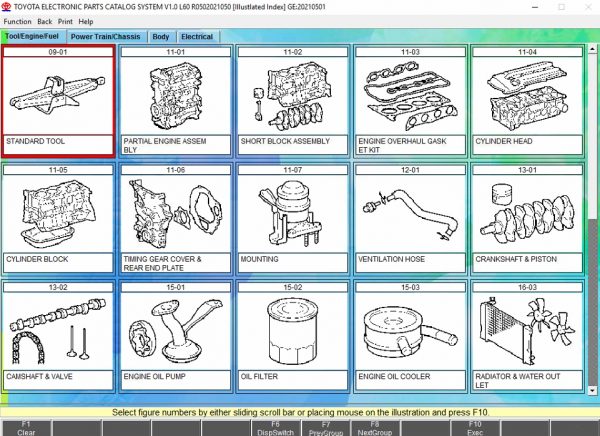The image size is (600, 436).
Task: Click figure number 11-07 label
Action: click(293, 170)
